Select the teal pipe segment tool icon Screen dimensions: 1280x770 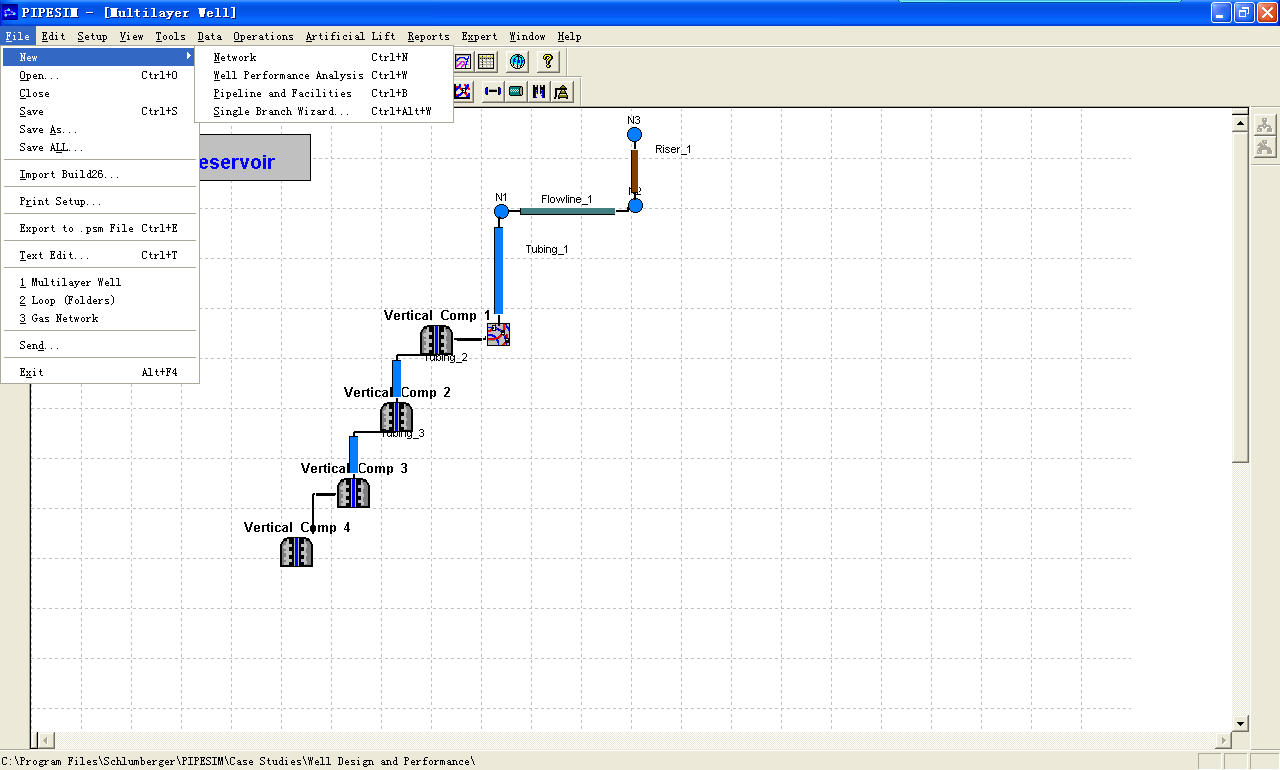coord(516,91)
